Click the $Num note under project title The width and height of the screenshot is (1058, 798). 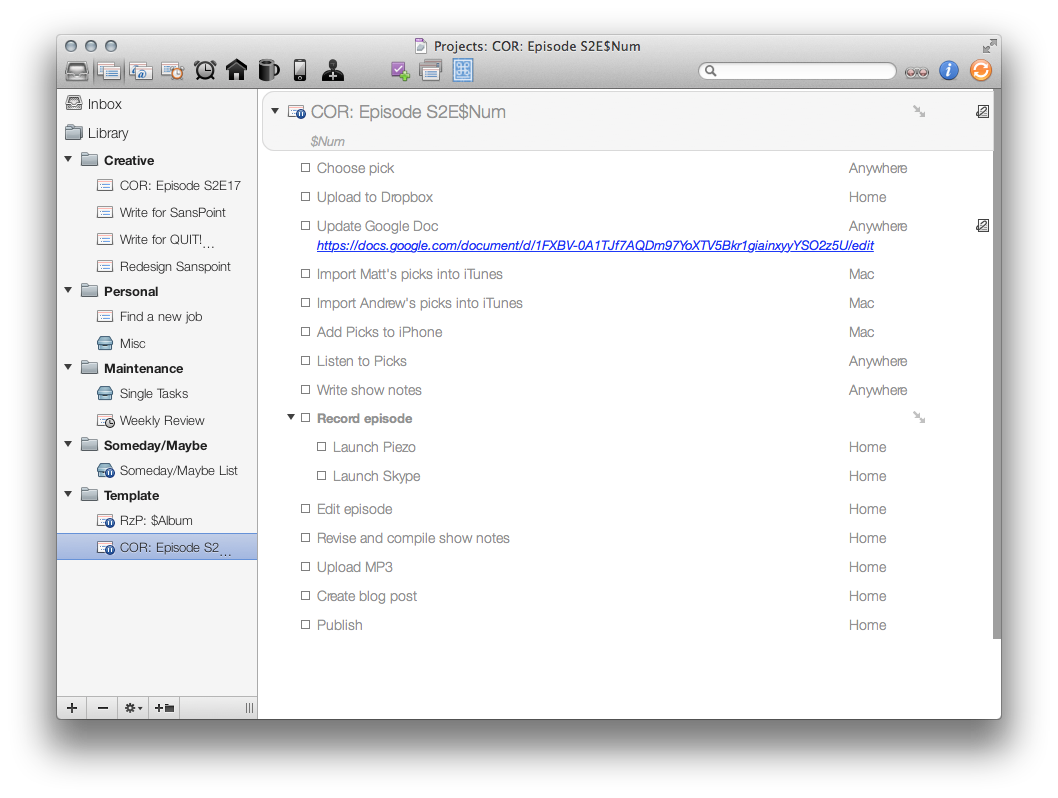(x=327, y=141)
